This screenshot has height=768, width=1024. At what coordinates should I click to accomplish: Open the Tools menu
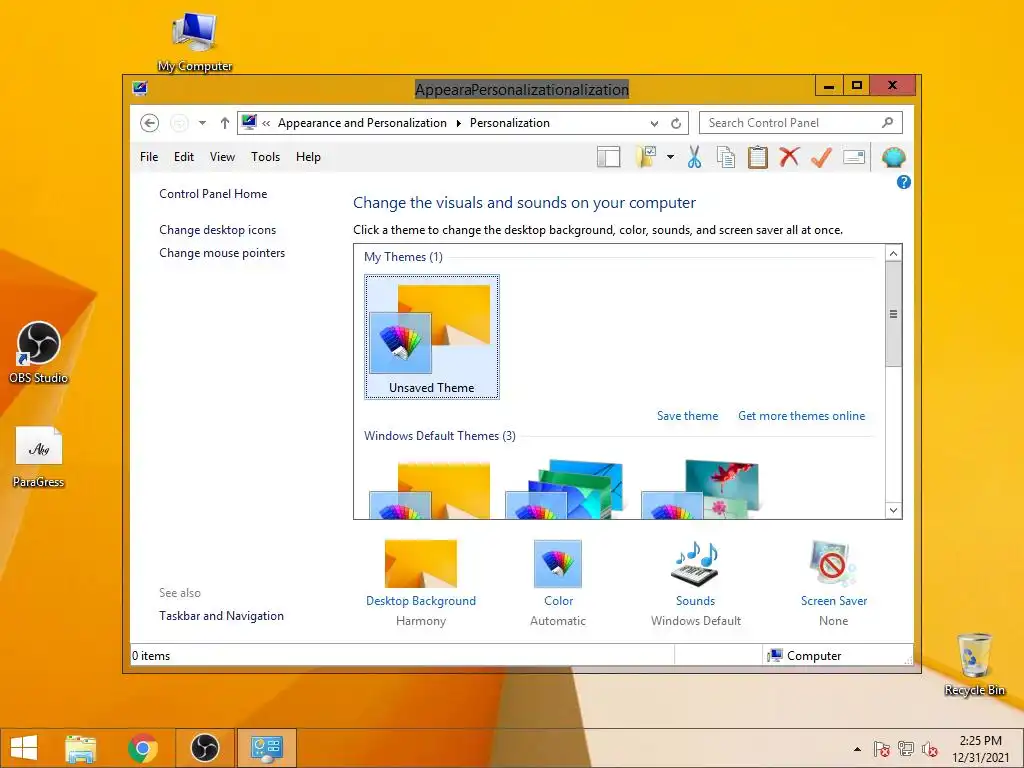pyautogui.click(x=265, y=157)
